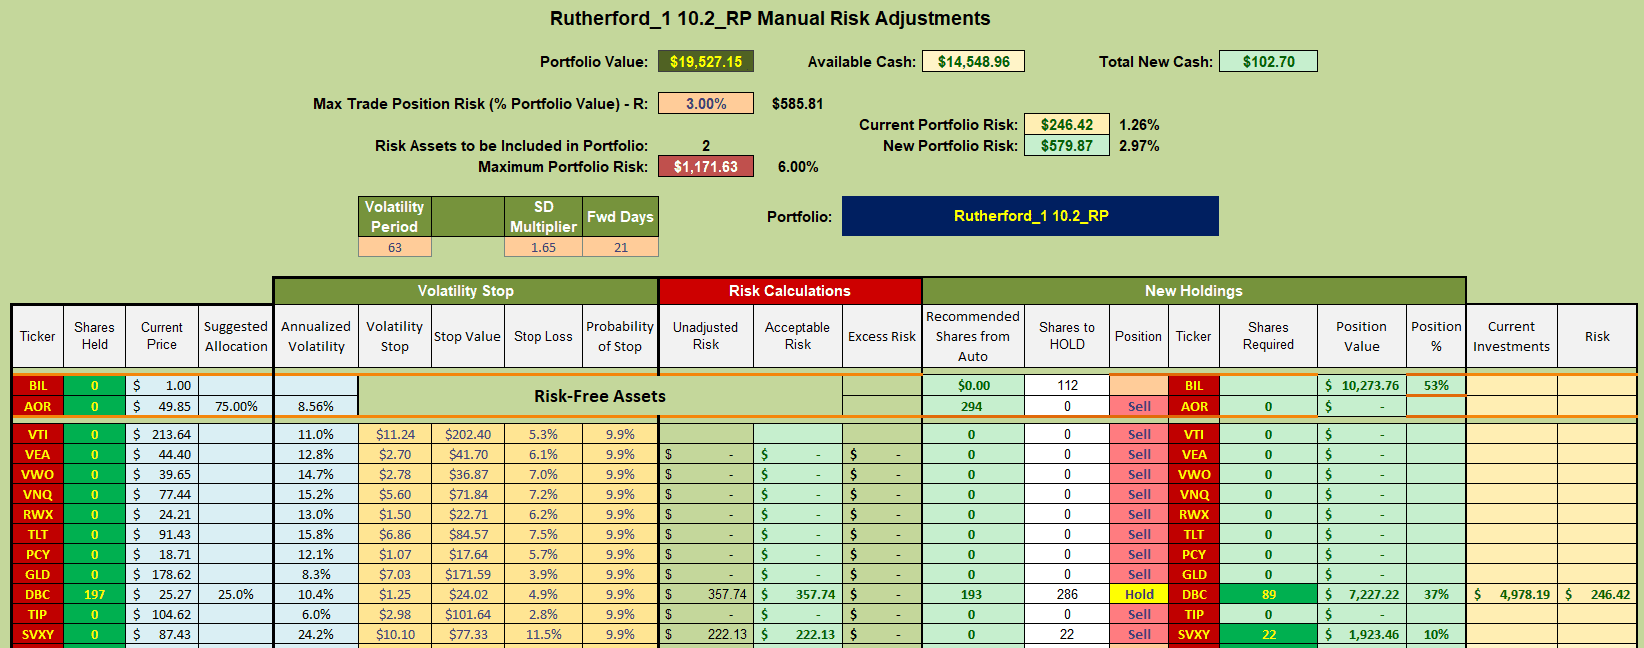Select the BIL ticker cell in first column
Viewport: 1644px width, 648px height.
click(x=38, y=385)
